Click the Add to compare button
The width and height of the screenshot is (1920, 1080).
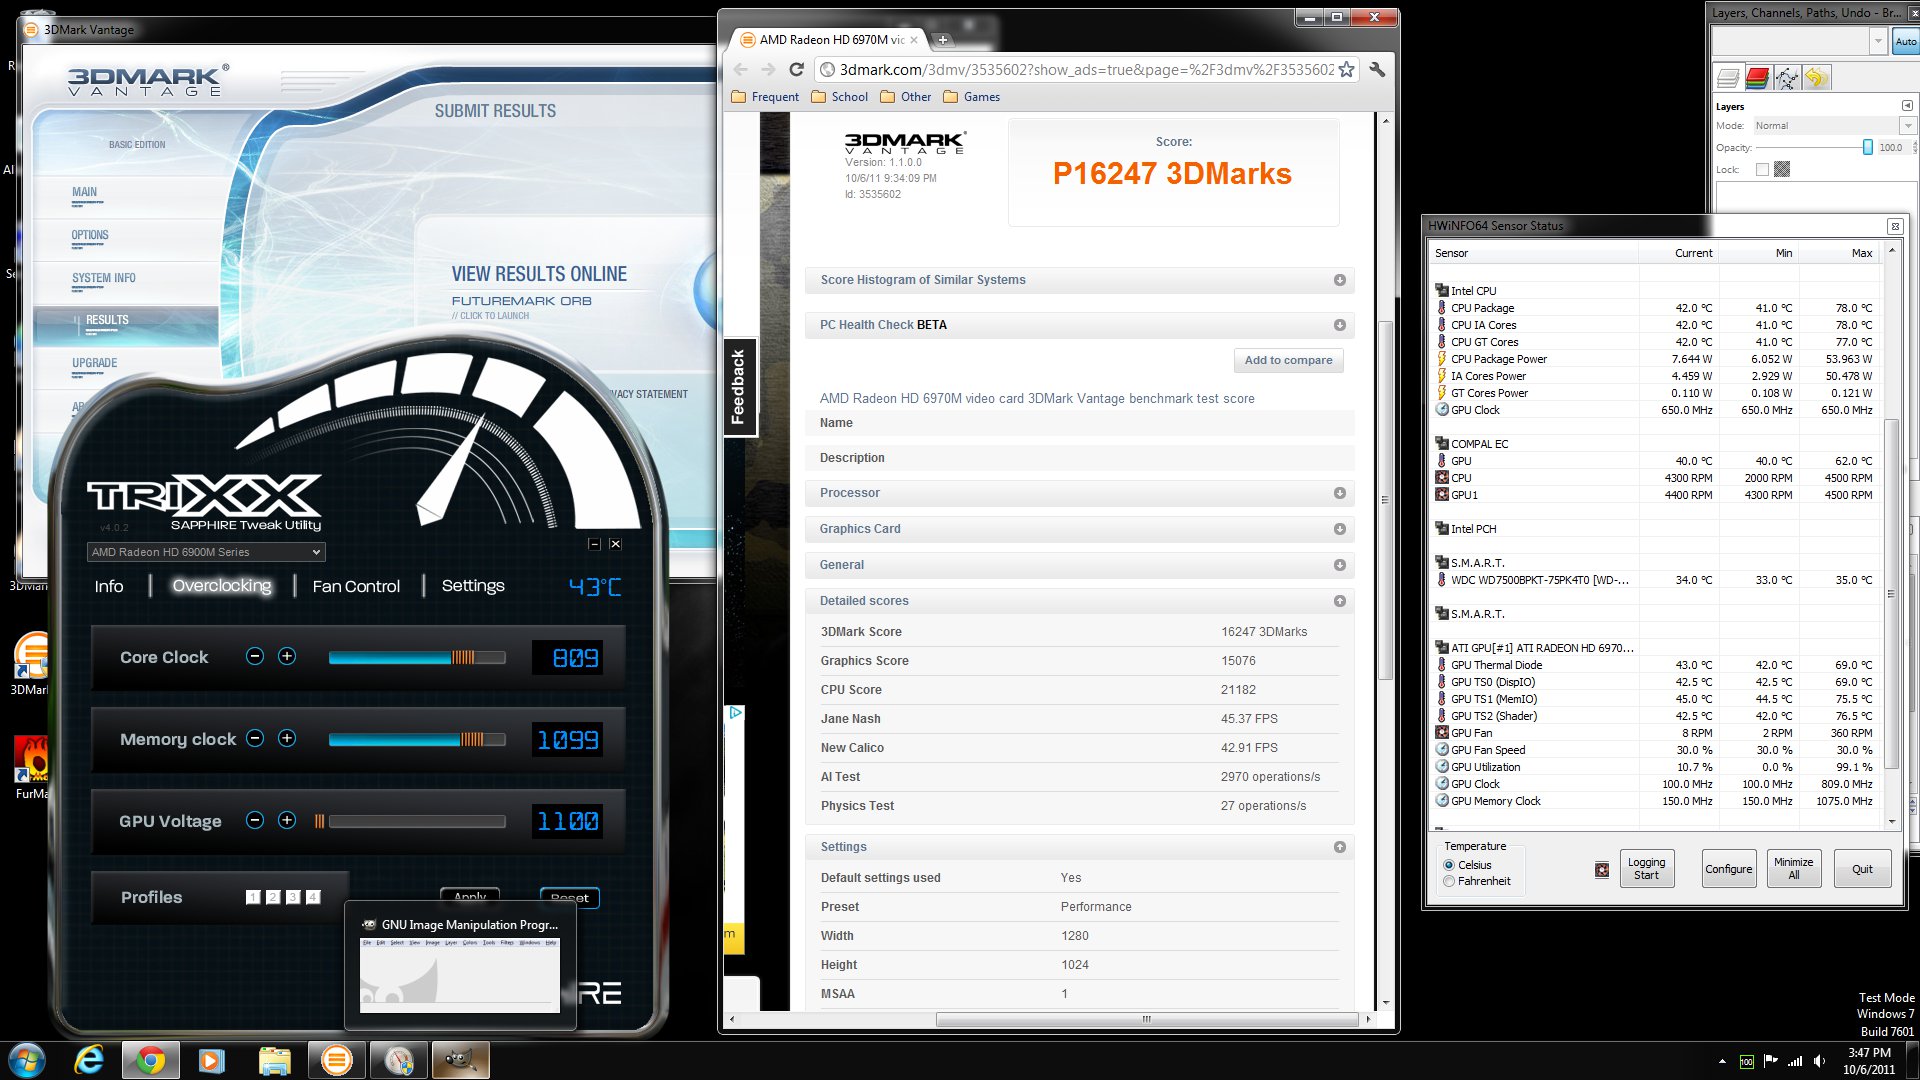point(1288,360)
